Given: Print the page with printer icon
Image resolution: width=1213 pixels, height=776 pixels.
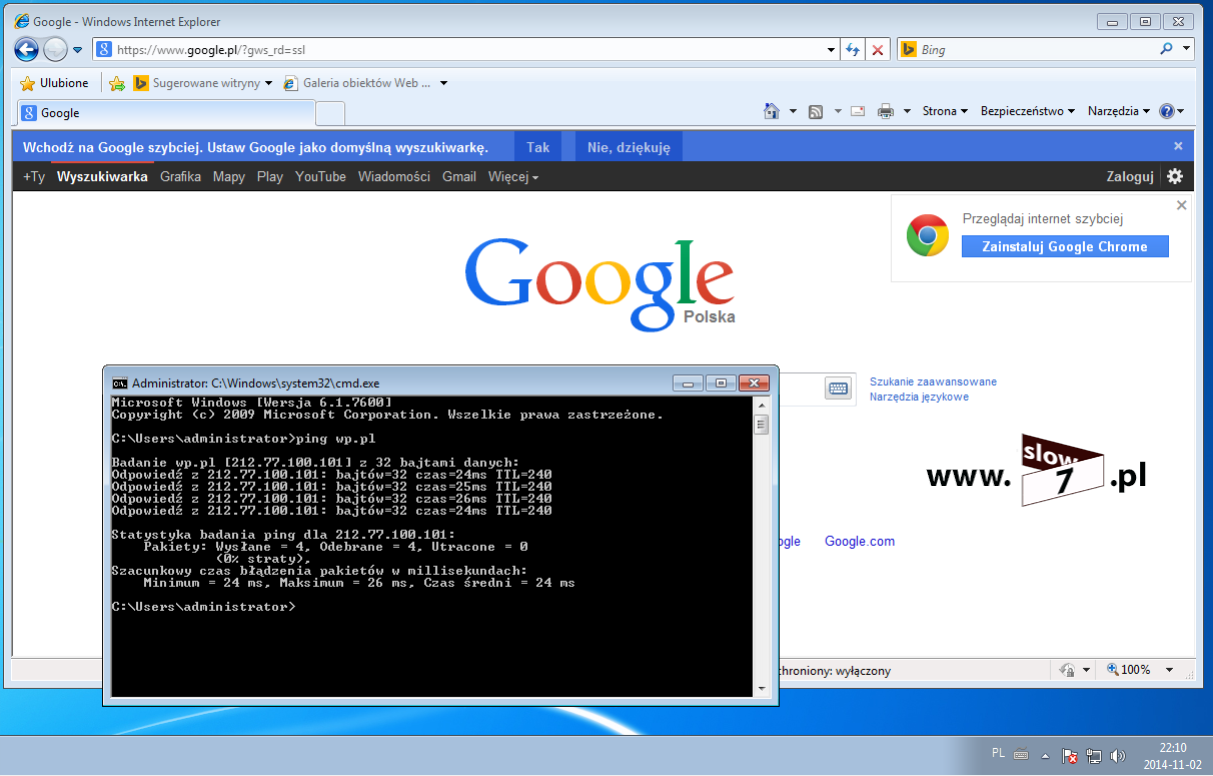Looking at the screenshot, I should click(x=885, y=111).
